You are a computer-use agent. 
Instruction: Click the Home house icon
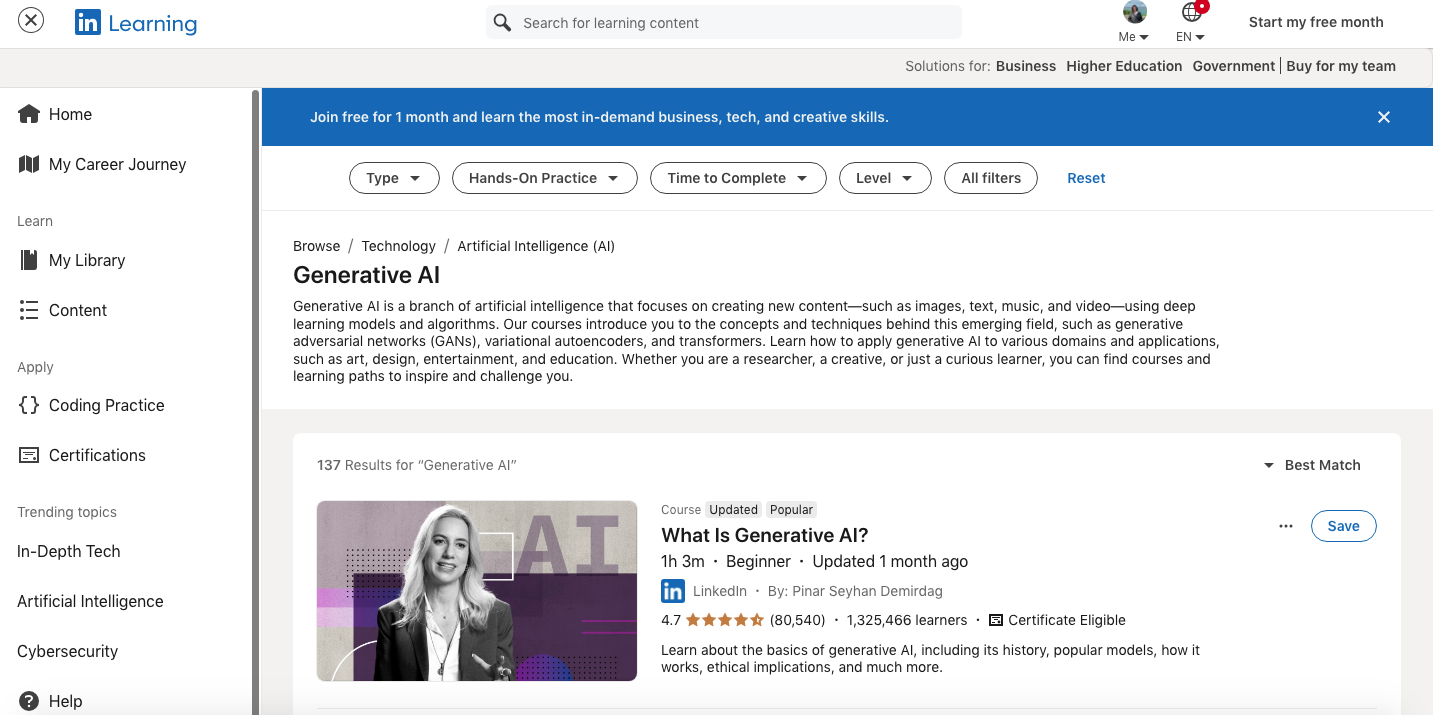29,114
